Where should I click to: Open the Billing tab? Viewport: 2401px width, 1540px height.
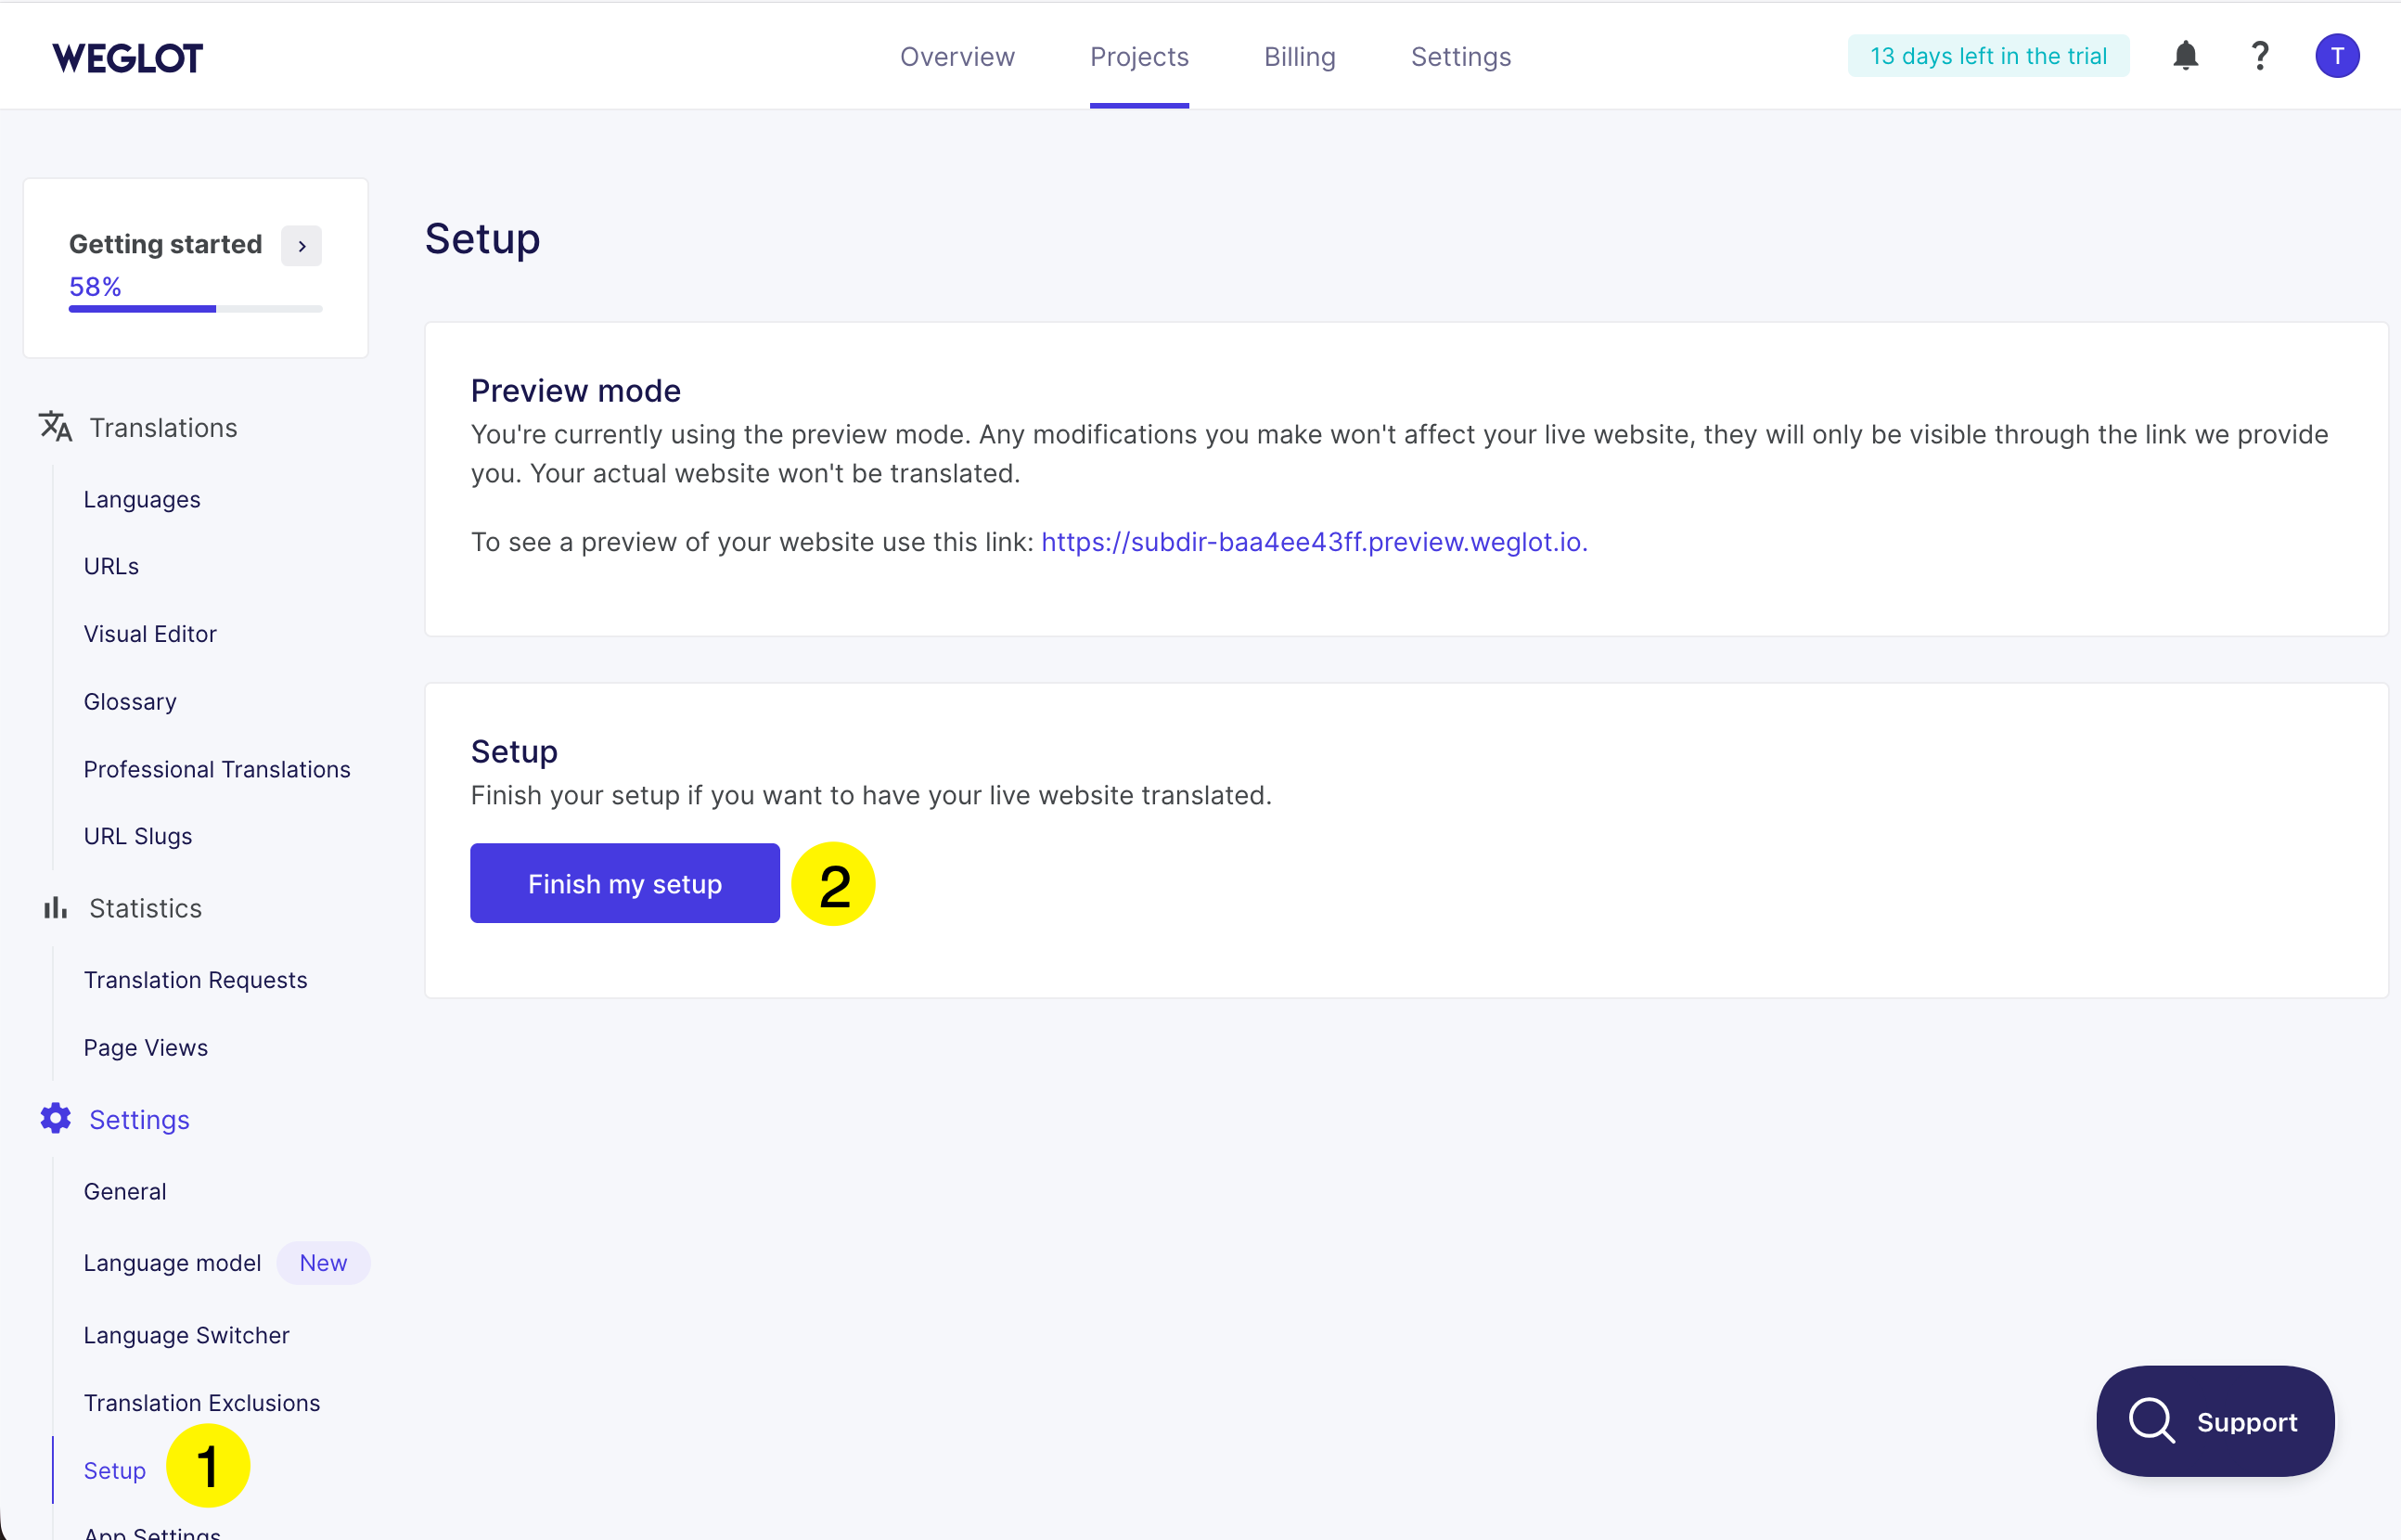(x=1299, y=57)
